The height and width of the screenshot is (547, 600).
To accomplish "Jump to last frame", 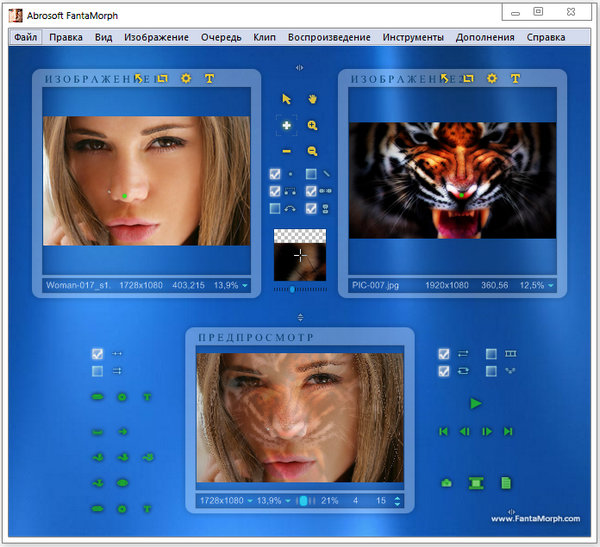I will [508, 432].
